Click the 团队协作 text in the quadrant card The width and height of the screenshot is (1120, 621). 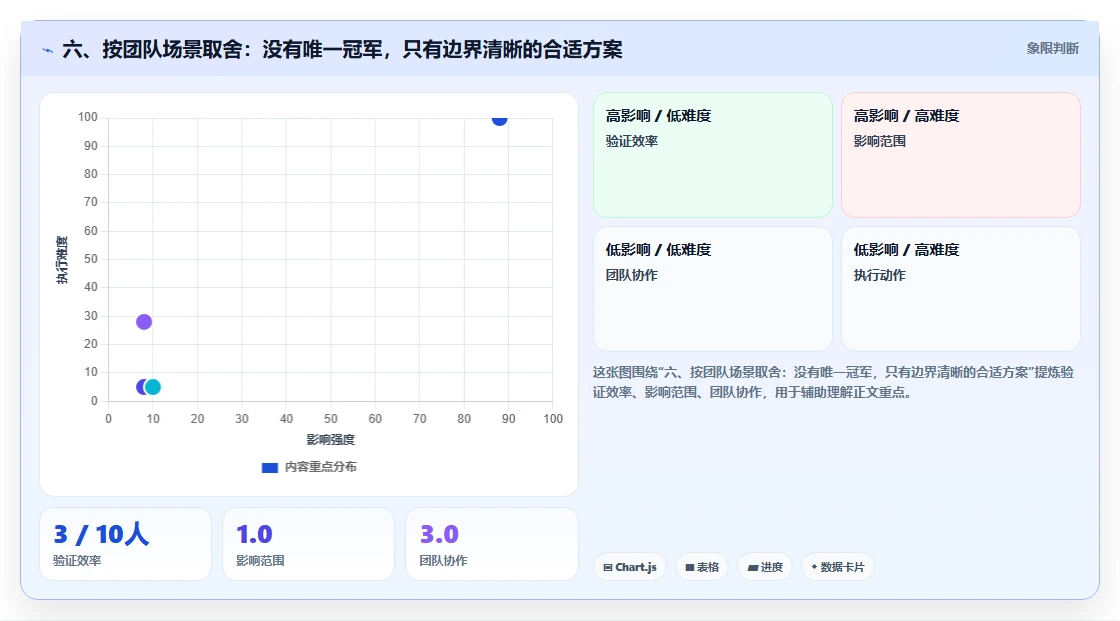click(x=632, y=275)
